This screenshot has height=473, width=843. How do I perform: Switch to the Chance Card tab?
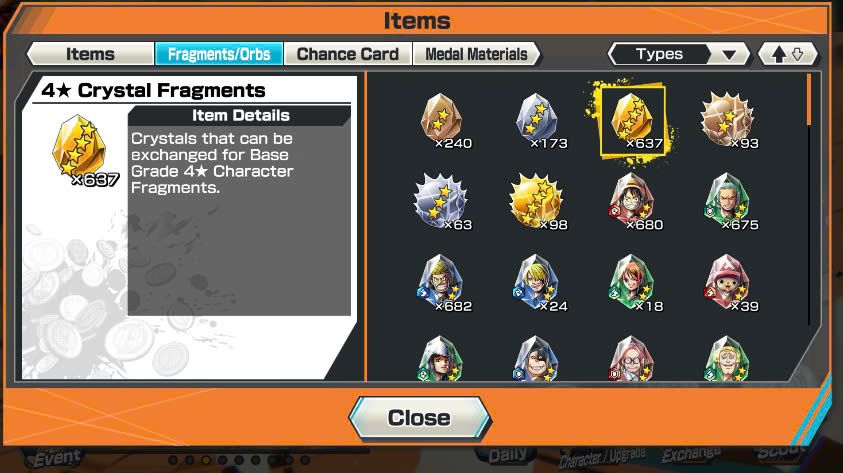click(x=348, y=54)
